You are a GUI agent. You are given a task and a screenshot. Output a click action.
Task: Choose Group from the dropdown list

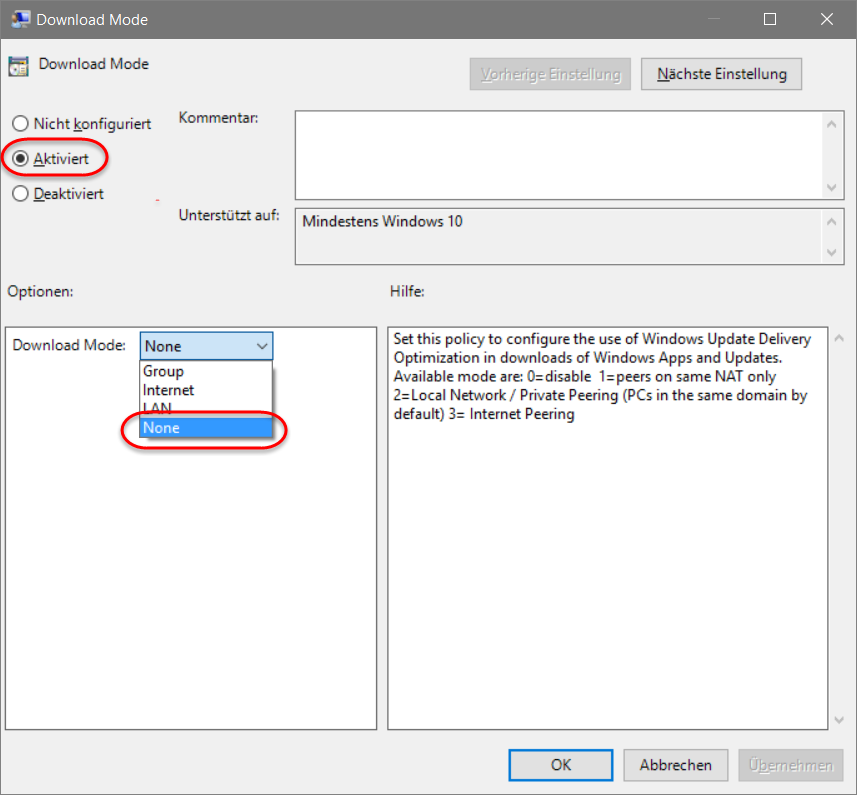163,370
